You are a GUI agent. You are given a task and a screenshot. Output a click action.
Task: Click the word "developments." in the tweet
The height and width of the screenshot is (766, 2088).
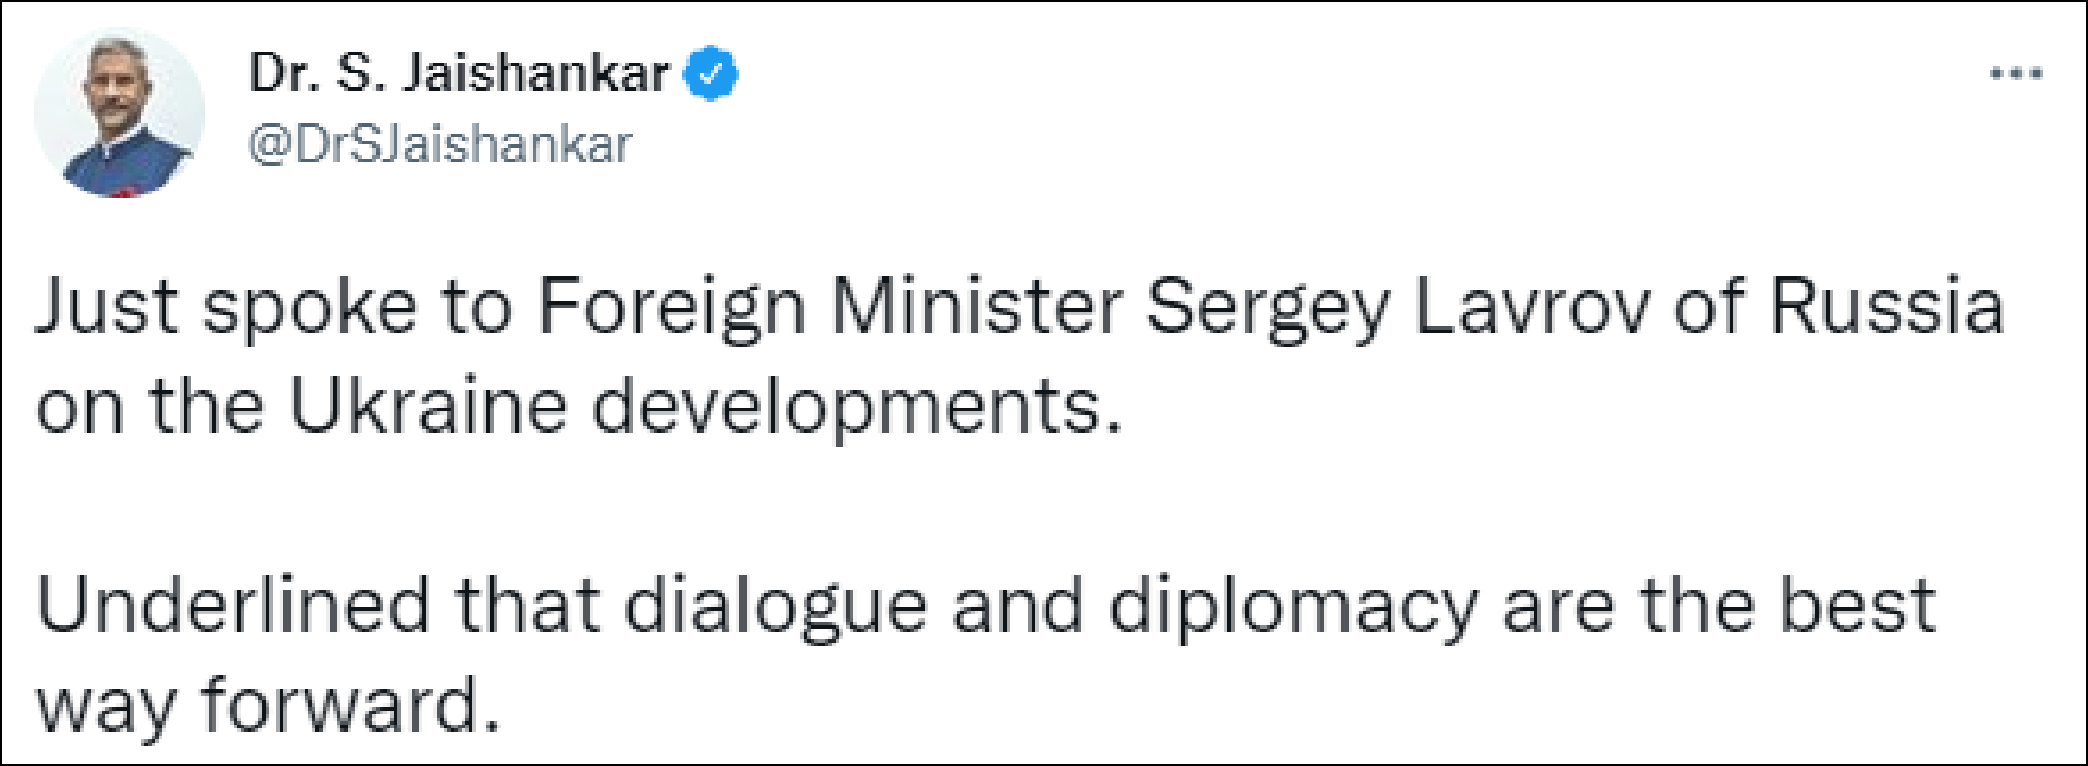click(852, 407)
